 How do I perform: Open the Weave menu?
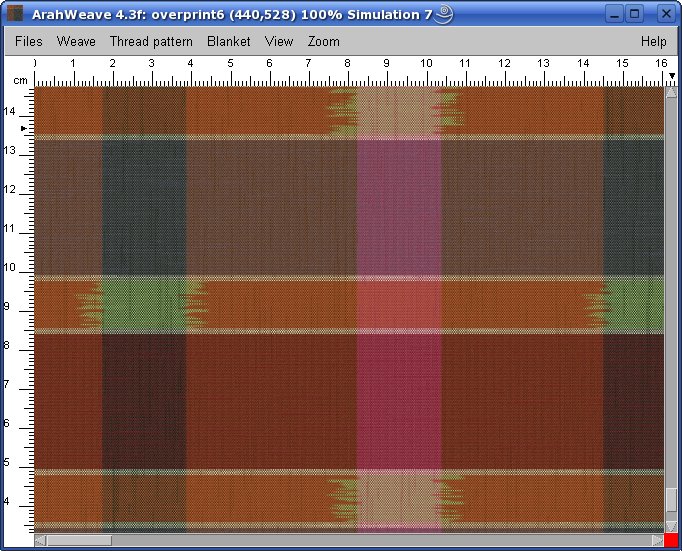[x=76, y=41]
